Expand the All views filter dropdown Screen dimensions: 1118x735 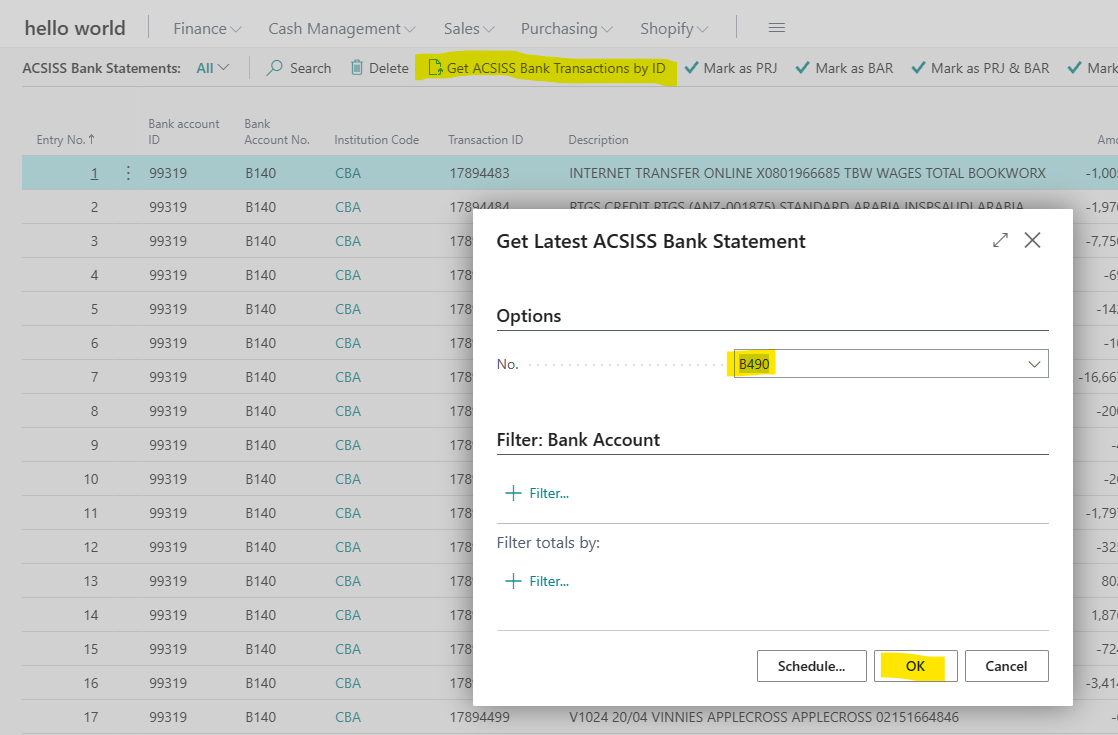coord(213,68)
